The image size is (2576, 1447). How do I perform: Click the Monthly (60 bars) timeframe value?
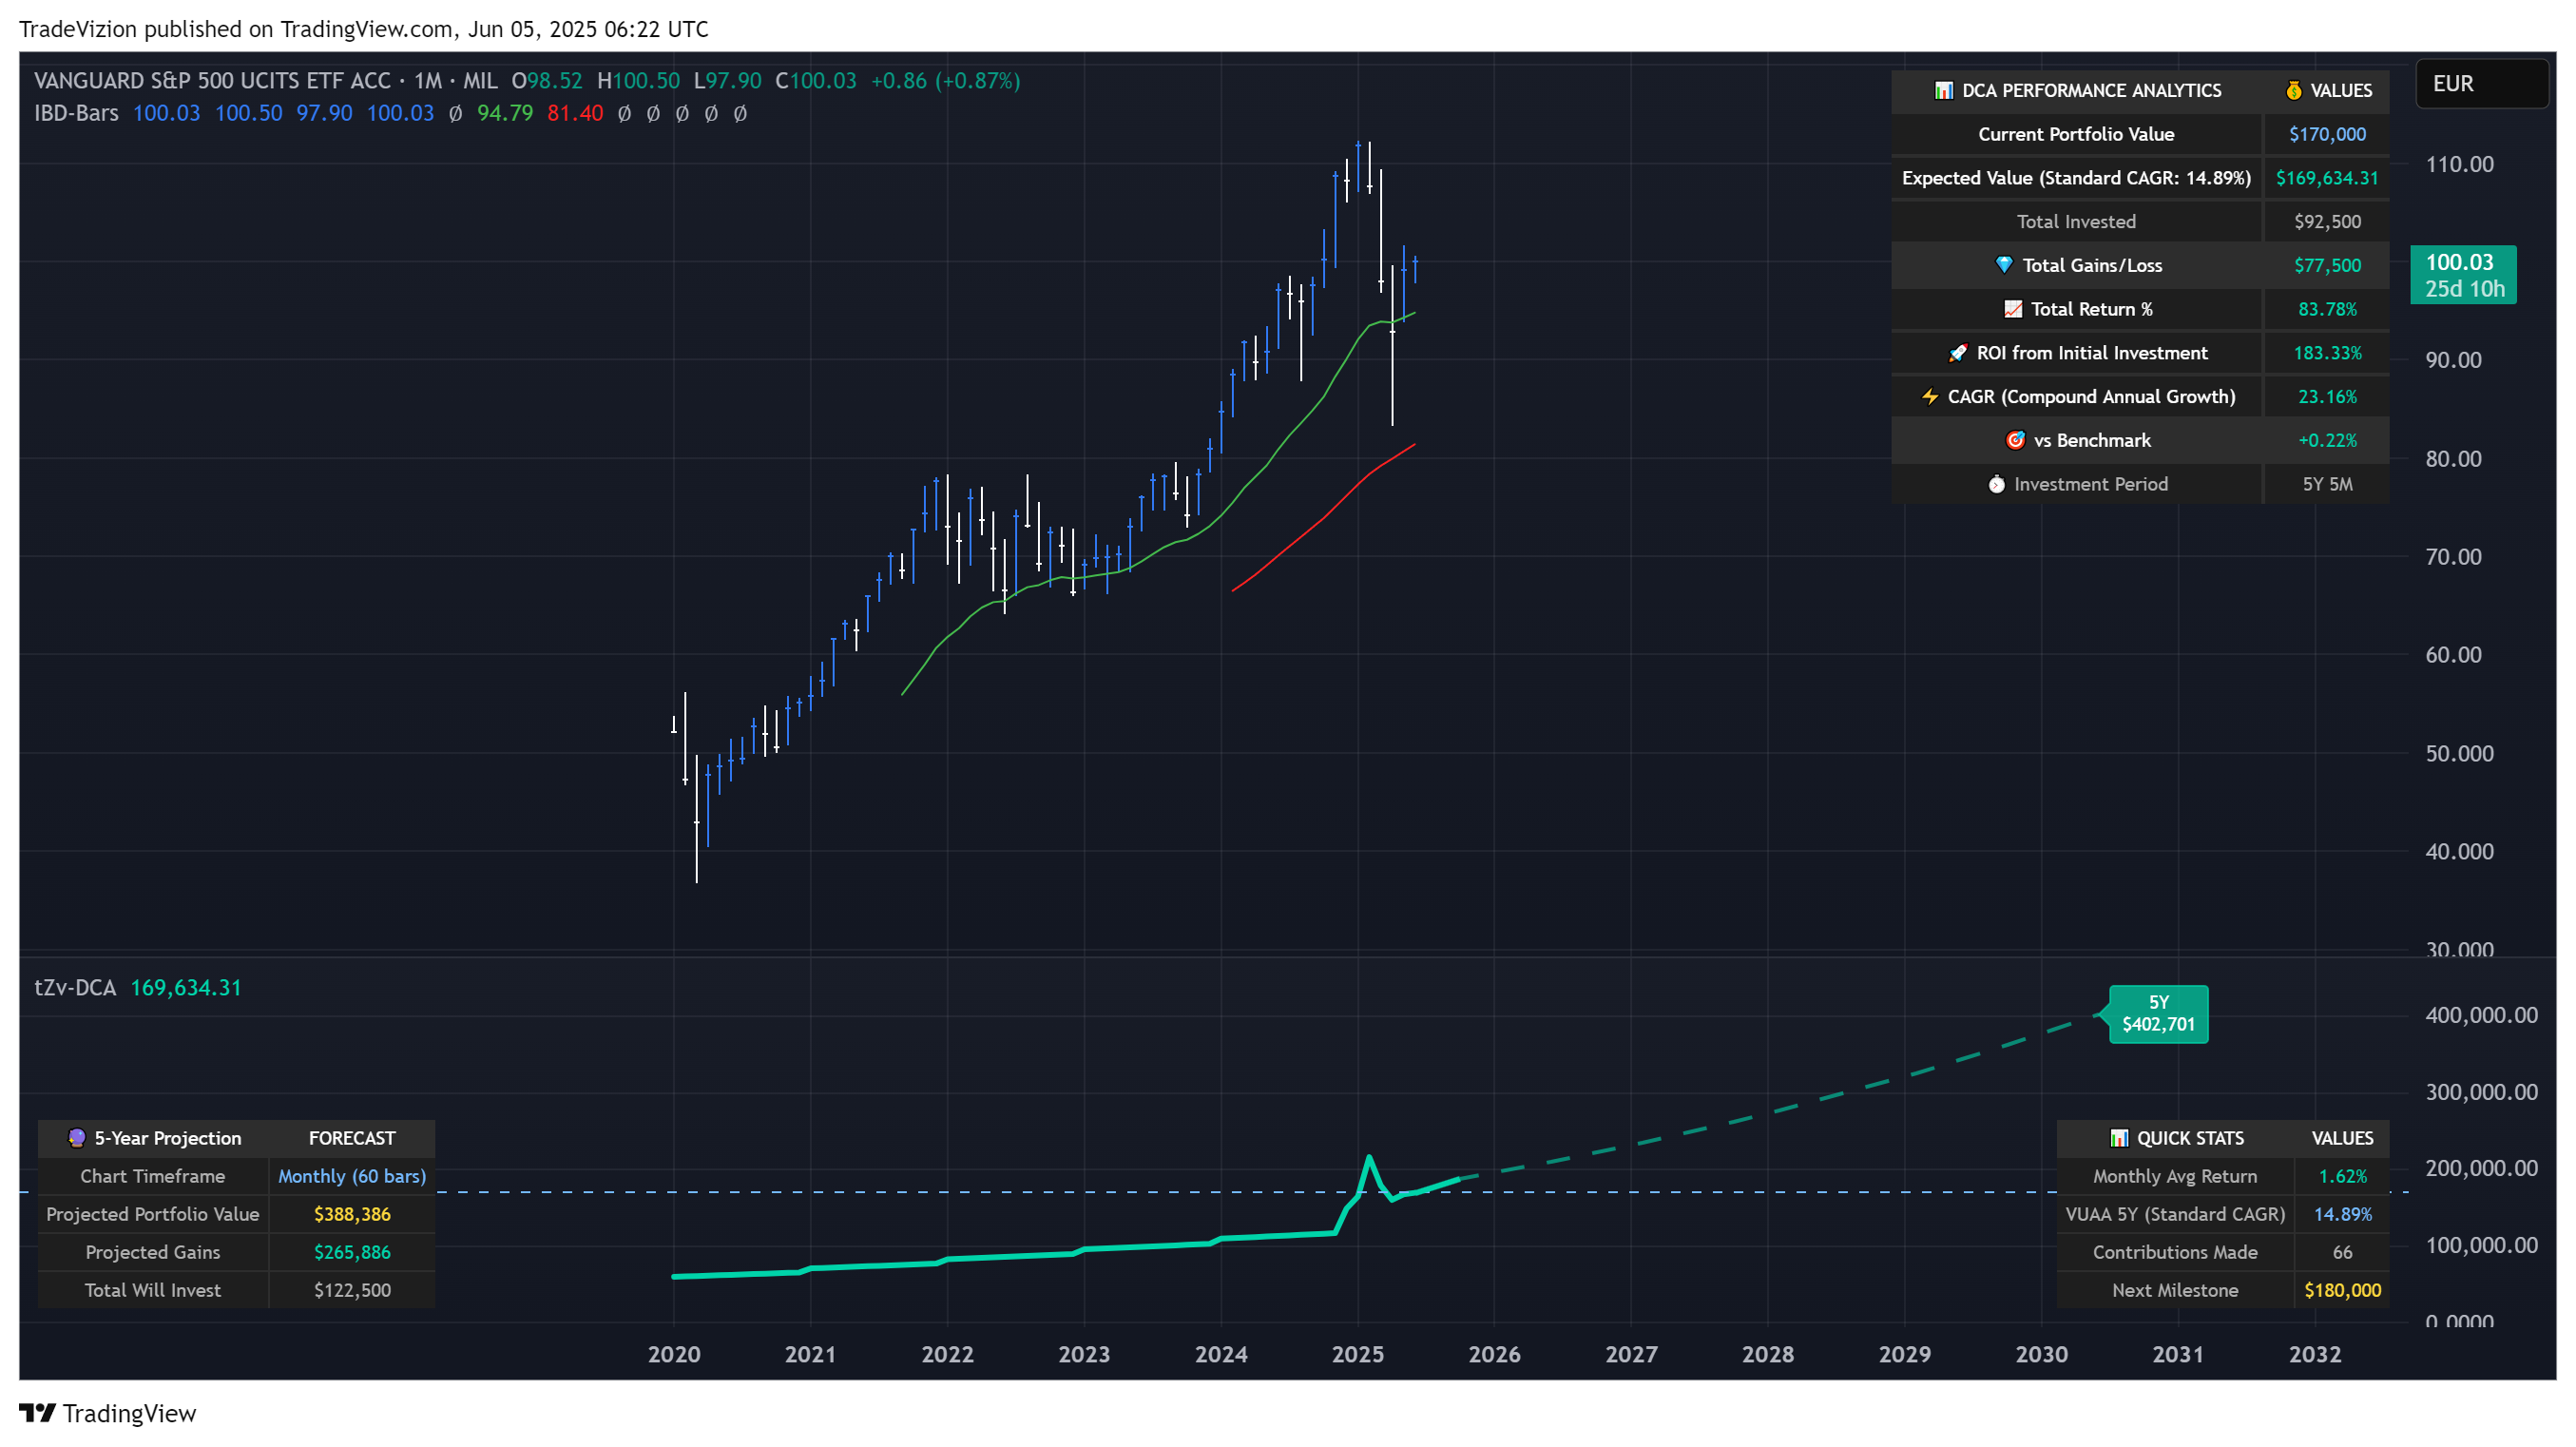pyautogui.click(x=352, y=1176)
